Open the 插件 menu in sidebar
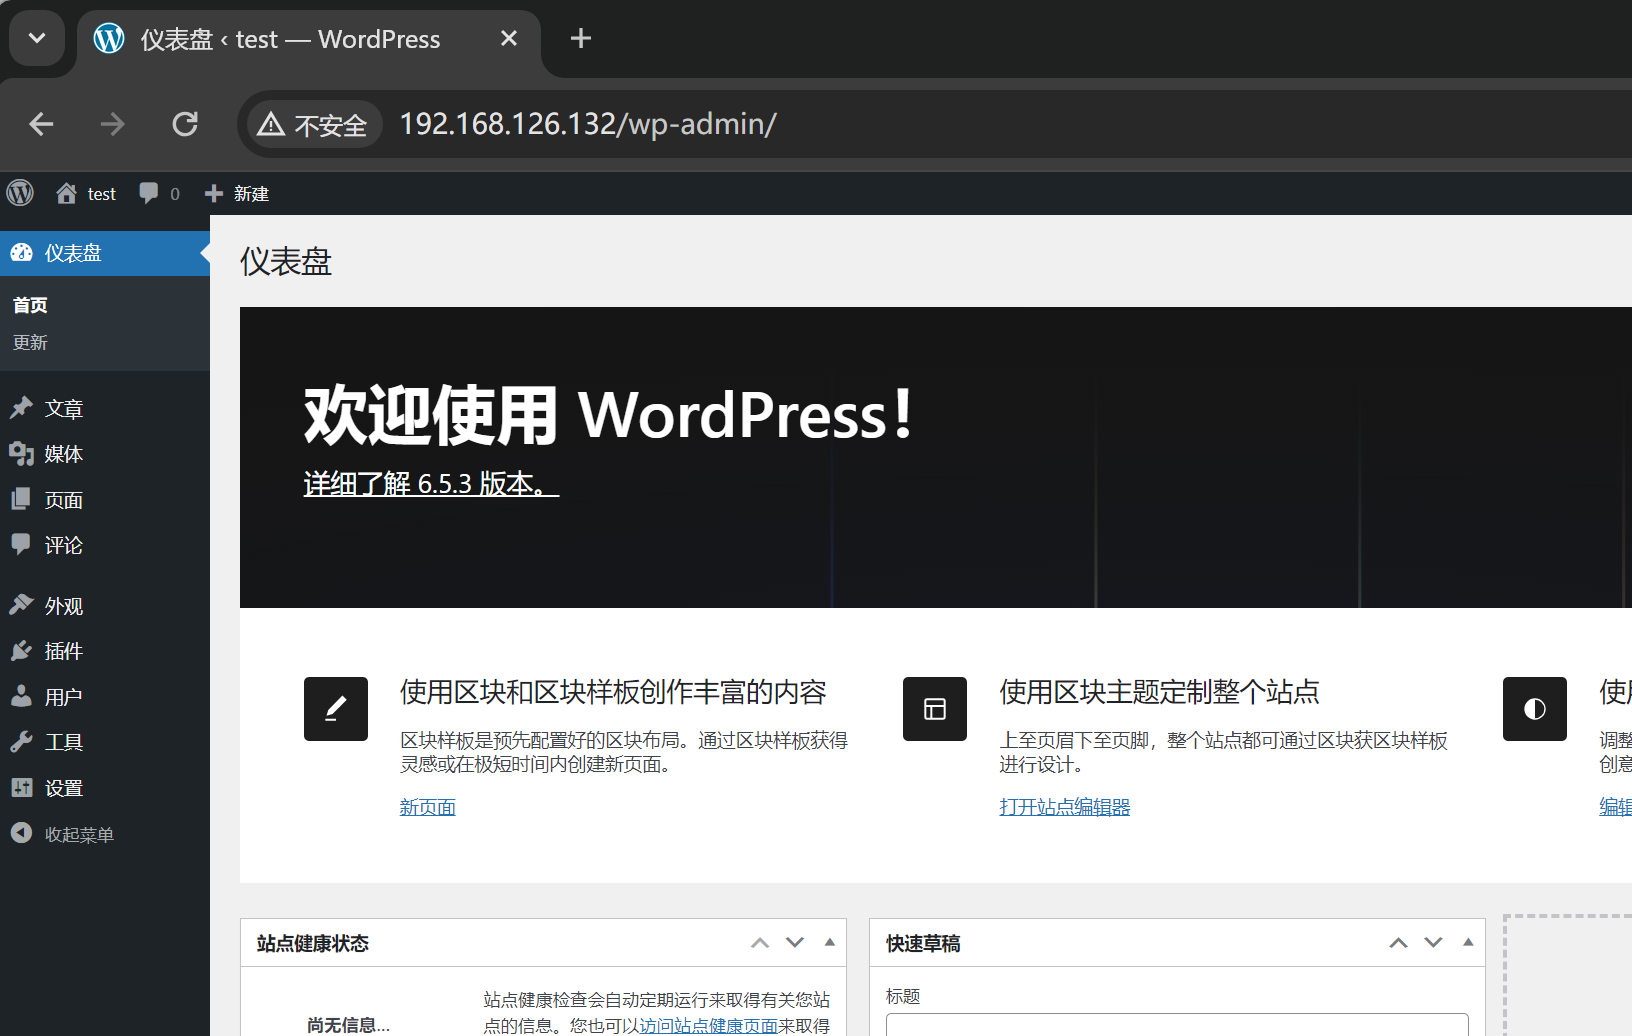This screenshot has width=1632, height=1036. coord(63,651)
